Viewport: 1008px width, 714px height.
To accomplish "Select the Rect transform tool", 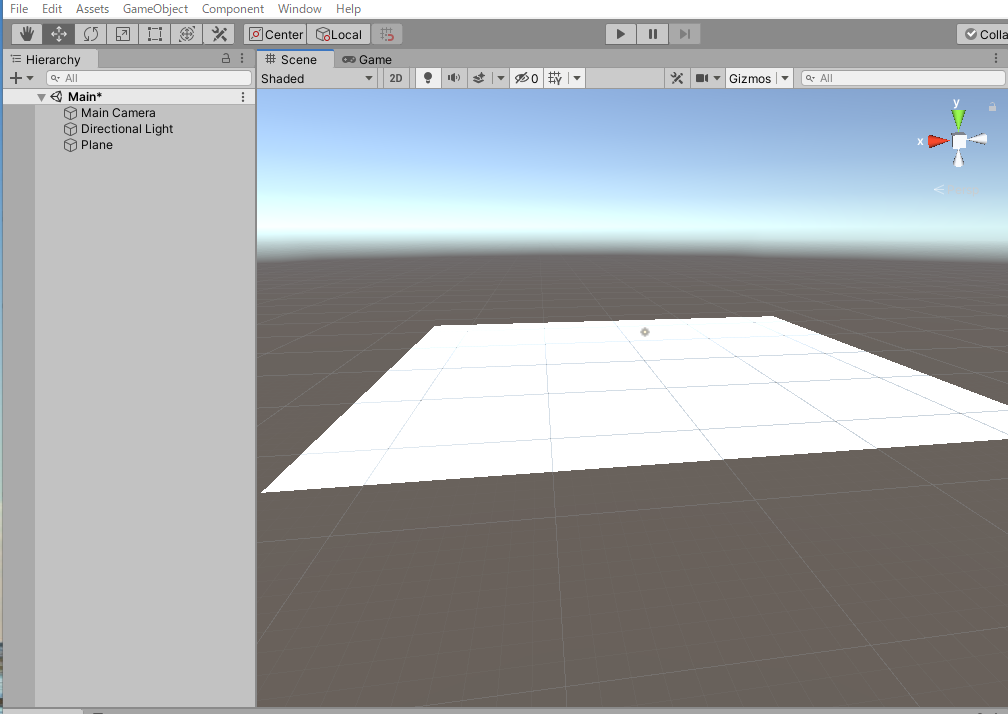I will [x=155, y=33].
